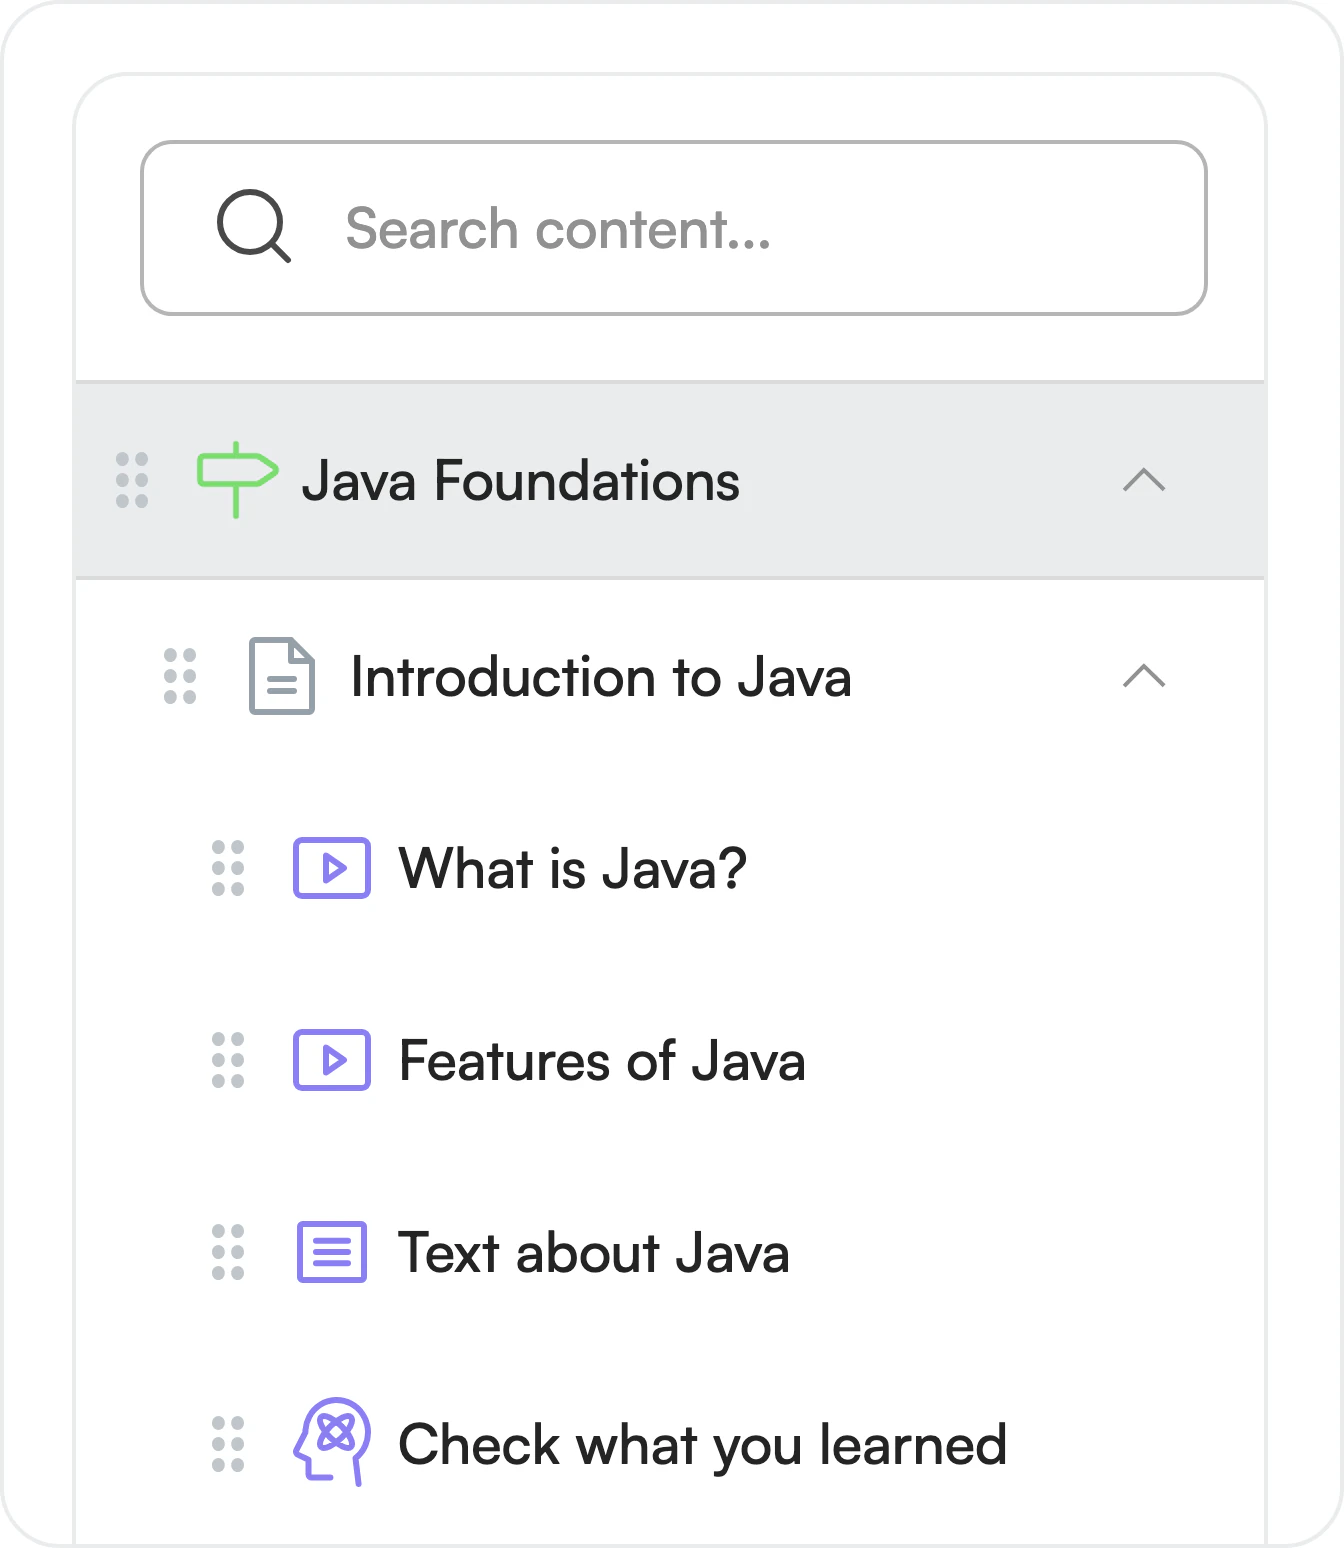Open the Text about Java item
Viewport: 1344px width, 1548px height.
point(594,1253)
